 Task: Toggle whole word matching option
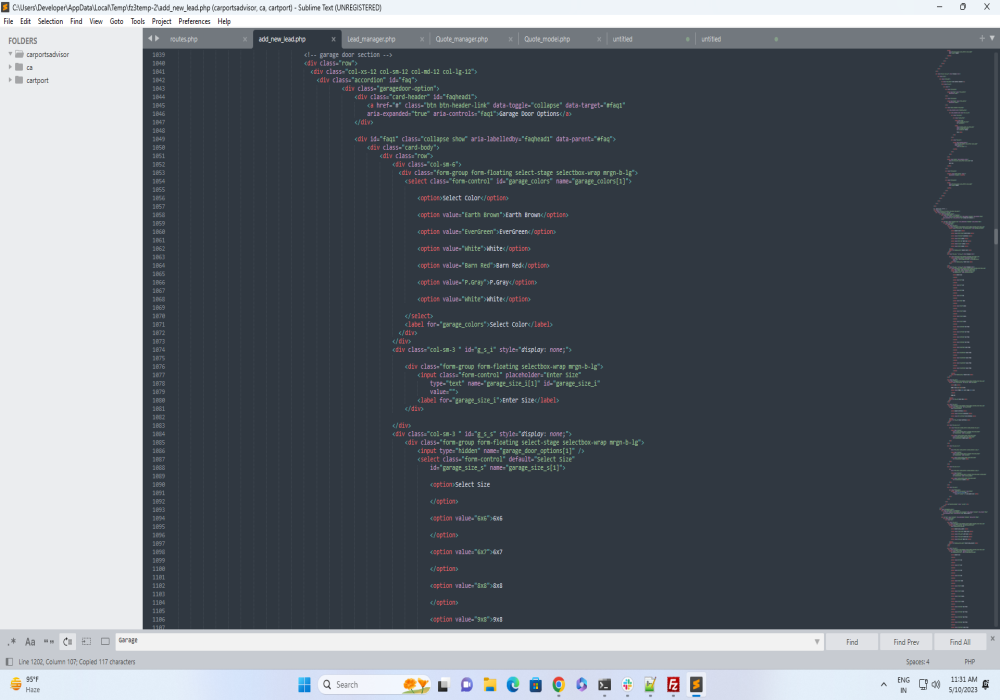[48, 641]
